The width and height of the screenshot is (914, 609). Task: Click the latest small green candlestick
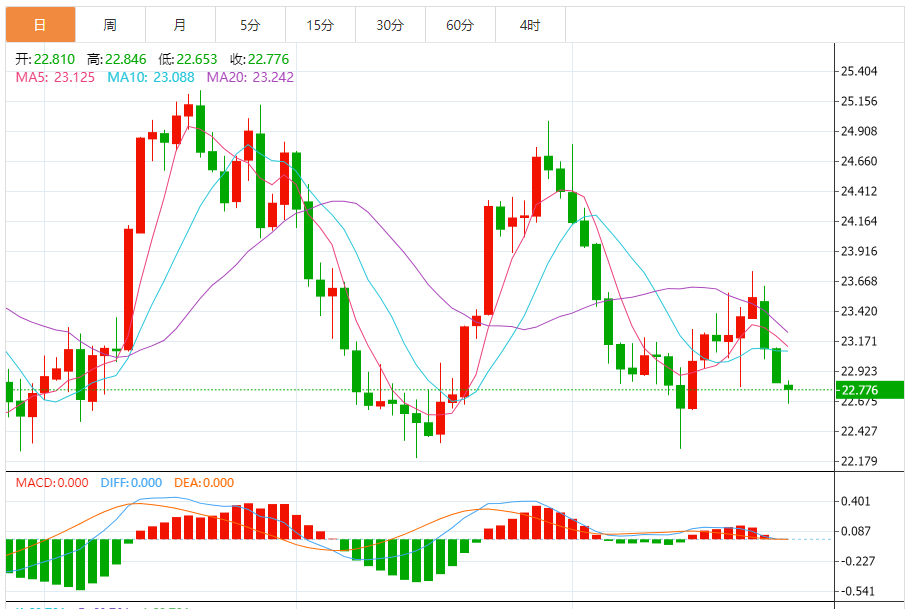point(789,388)
